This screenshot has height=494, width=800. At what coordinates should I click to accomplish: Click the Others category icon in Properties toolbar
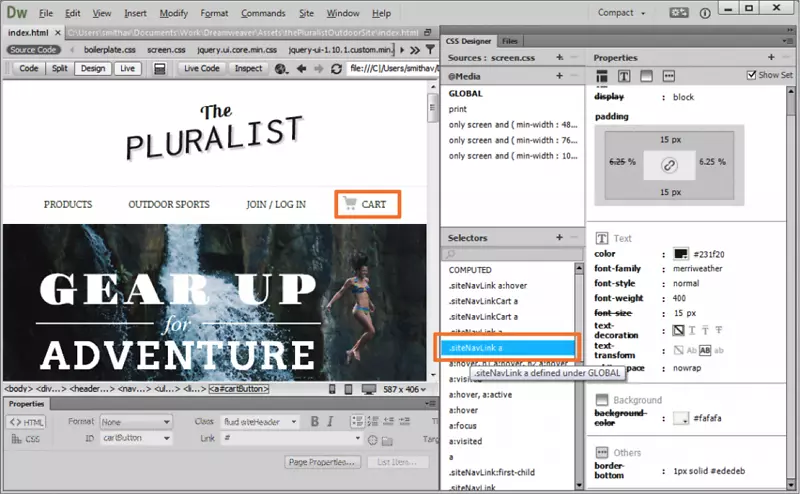tap(668, 76)
